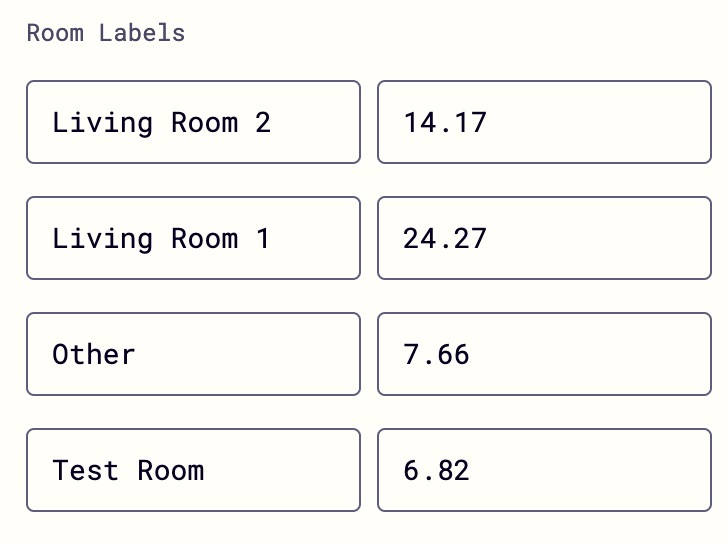Edit the value beside Living Room 2
Image resolution: width=728 pixels, height=544 pixels.
coord(544,122)
